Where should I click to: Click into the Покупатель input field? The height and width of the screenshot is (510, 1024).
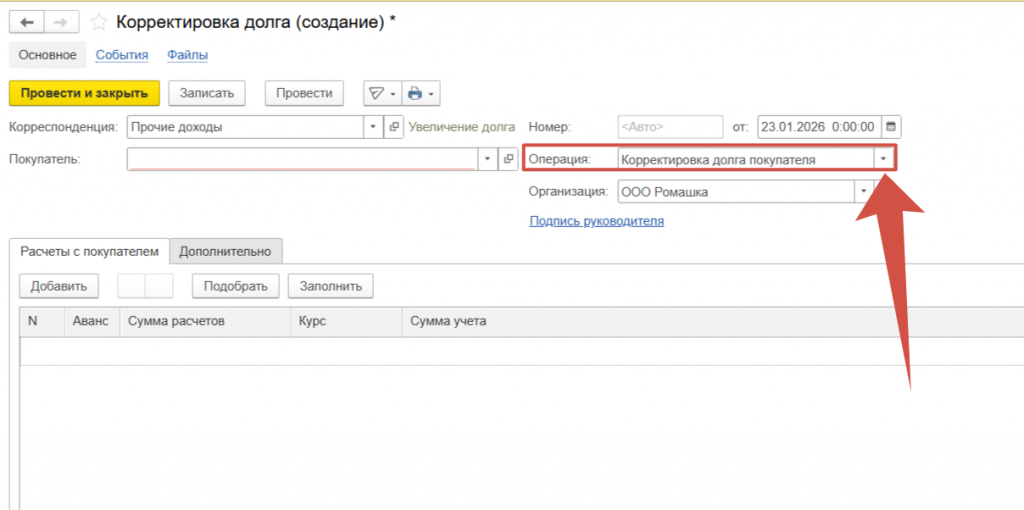(x=302, y=159)
